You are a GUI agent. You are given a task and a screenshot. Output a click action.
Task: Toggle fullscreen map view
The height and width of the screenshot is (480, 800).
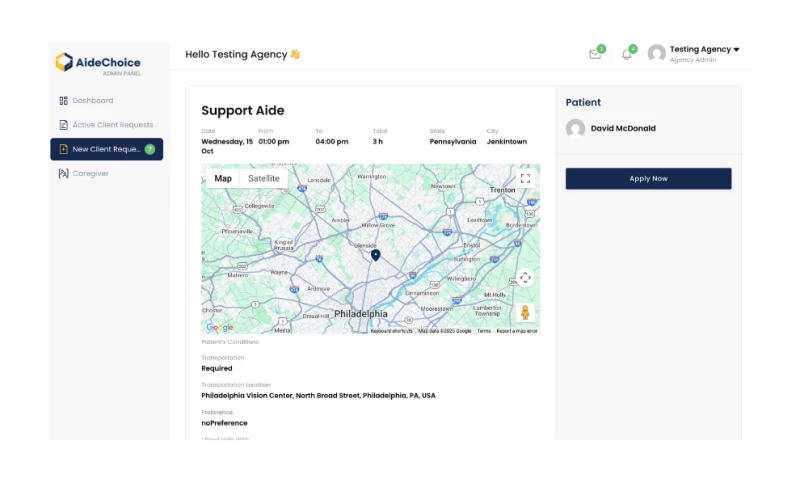(525, 179)
